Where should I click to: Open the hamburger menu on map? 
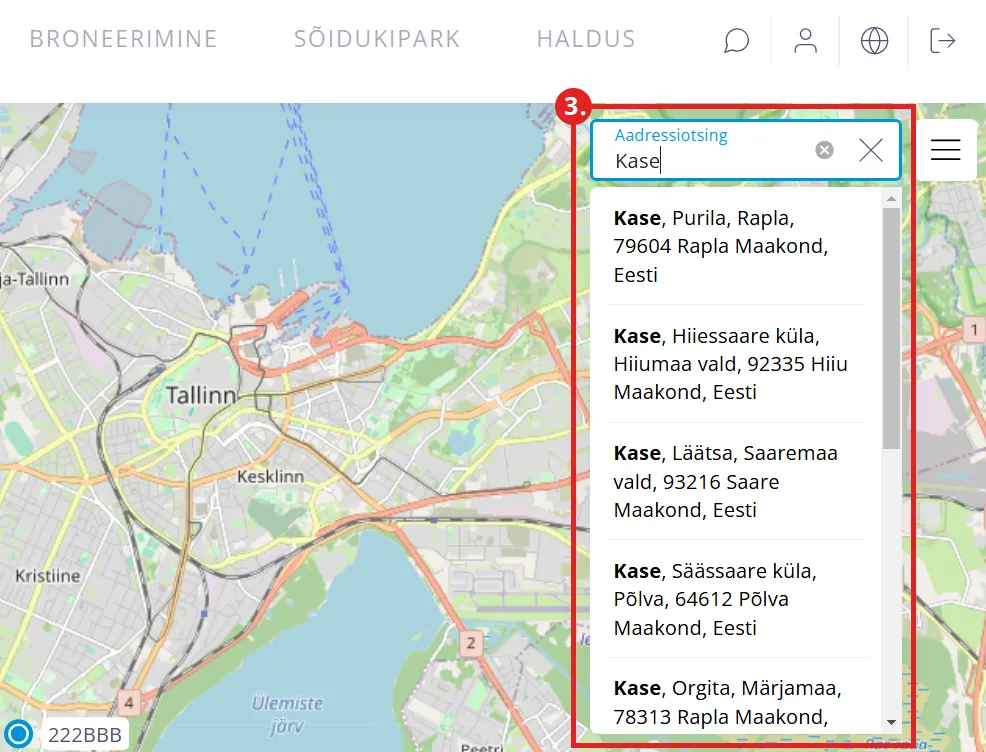[945, 150]
